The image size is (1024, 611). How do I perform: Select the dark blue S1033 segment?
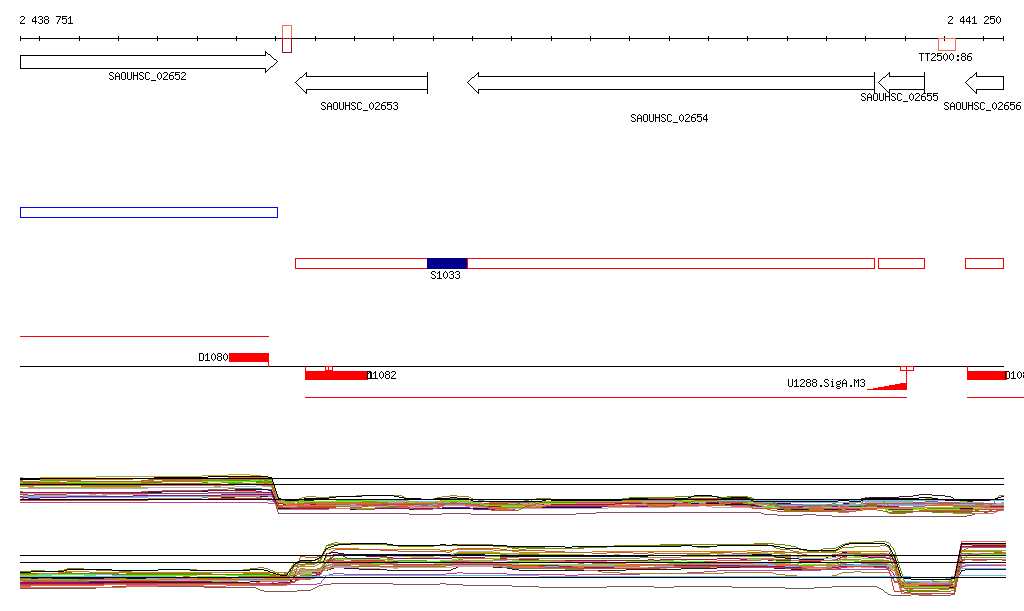point(447,264)
